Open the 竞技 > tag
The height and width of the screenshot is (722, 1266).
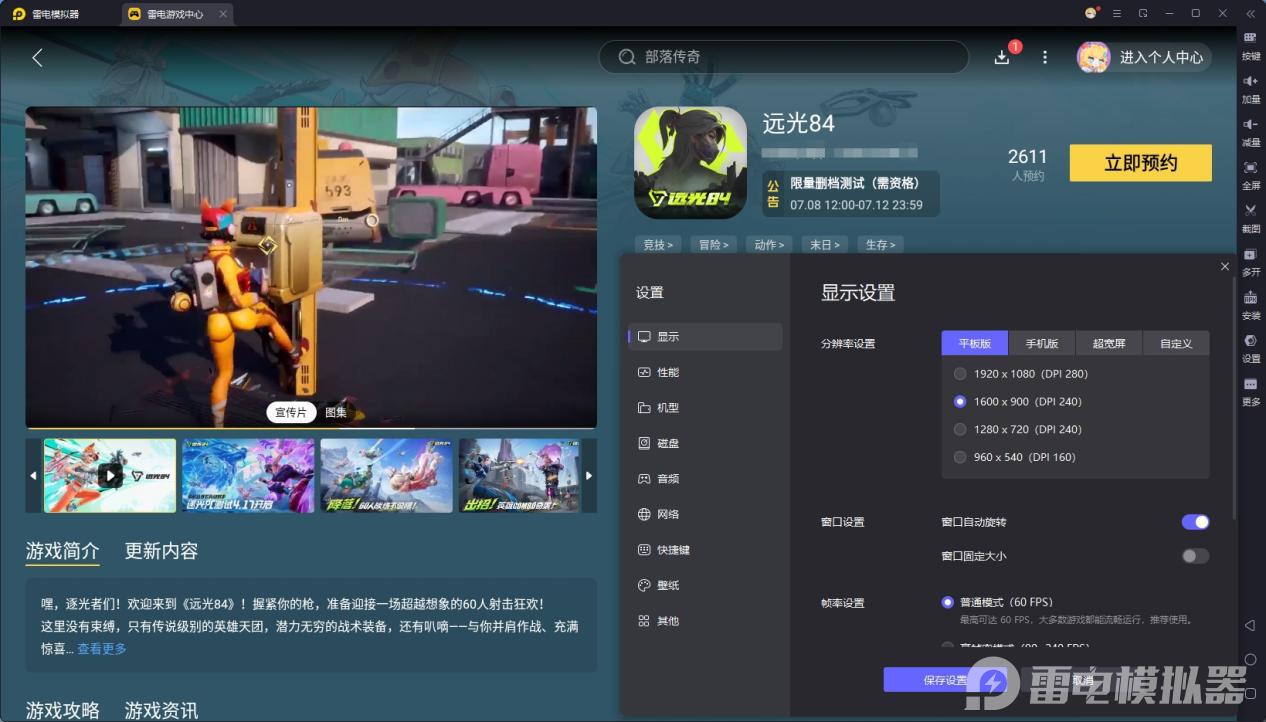[x=658, y=244]
